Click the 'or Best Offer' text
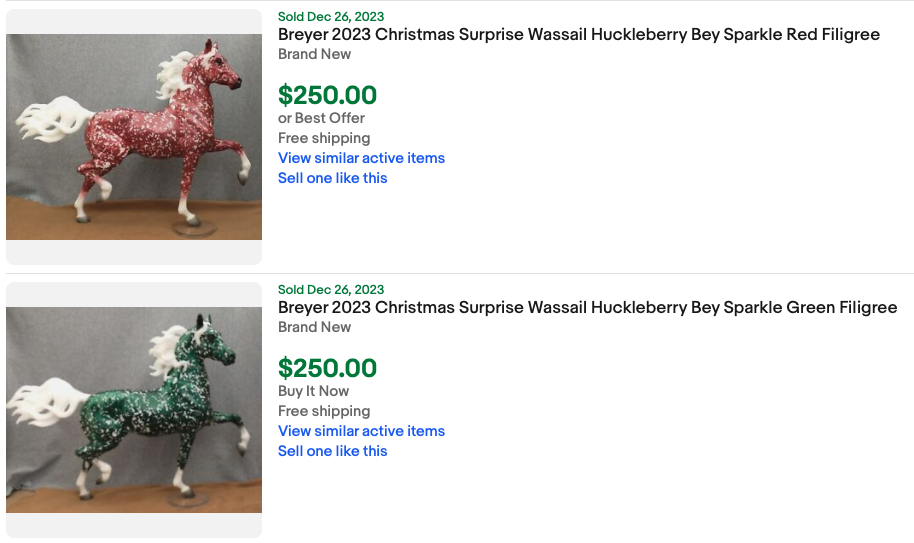 click(x=321, y=118)
